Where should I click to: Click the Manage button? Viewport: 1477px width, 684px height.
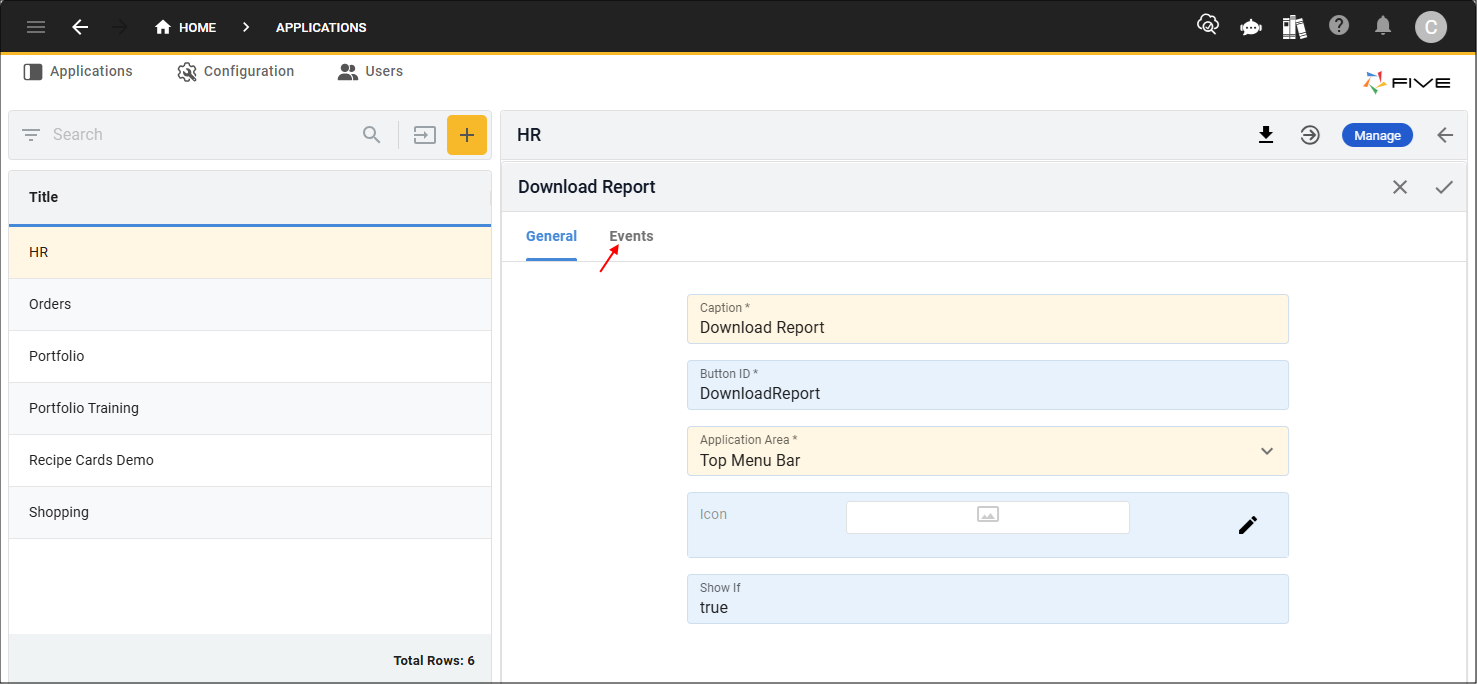(x=1376, y=135)
